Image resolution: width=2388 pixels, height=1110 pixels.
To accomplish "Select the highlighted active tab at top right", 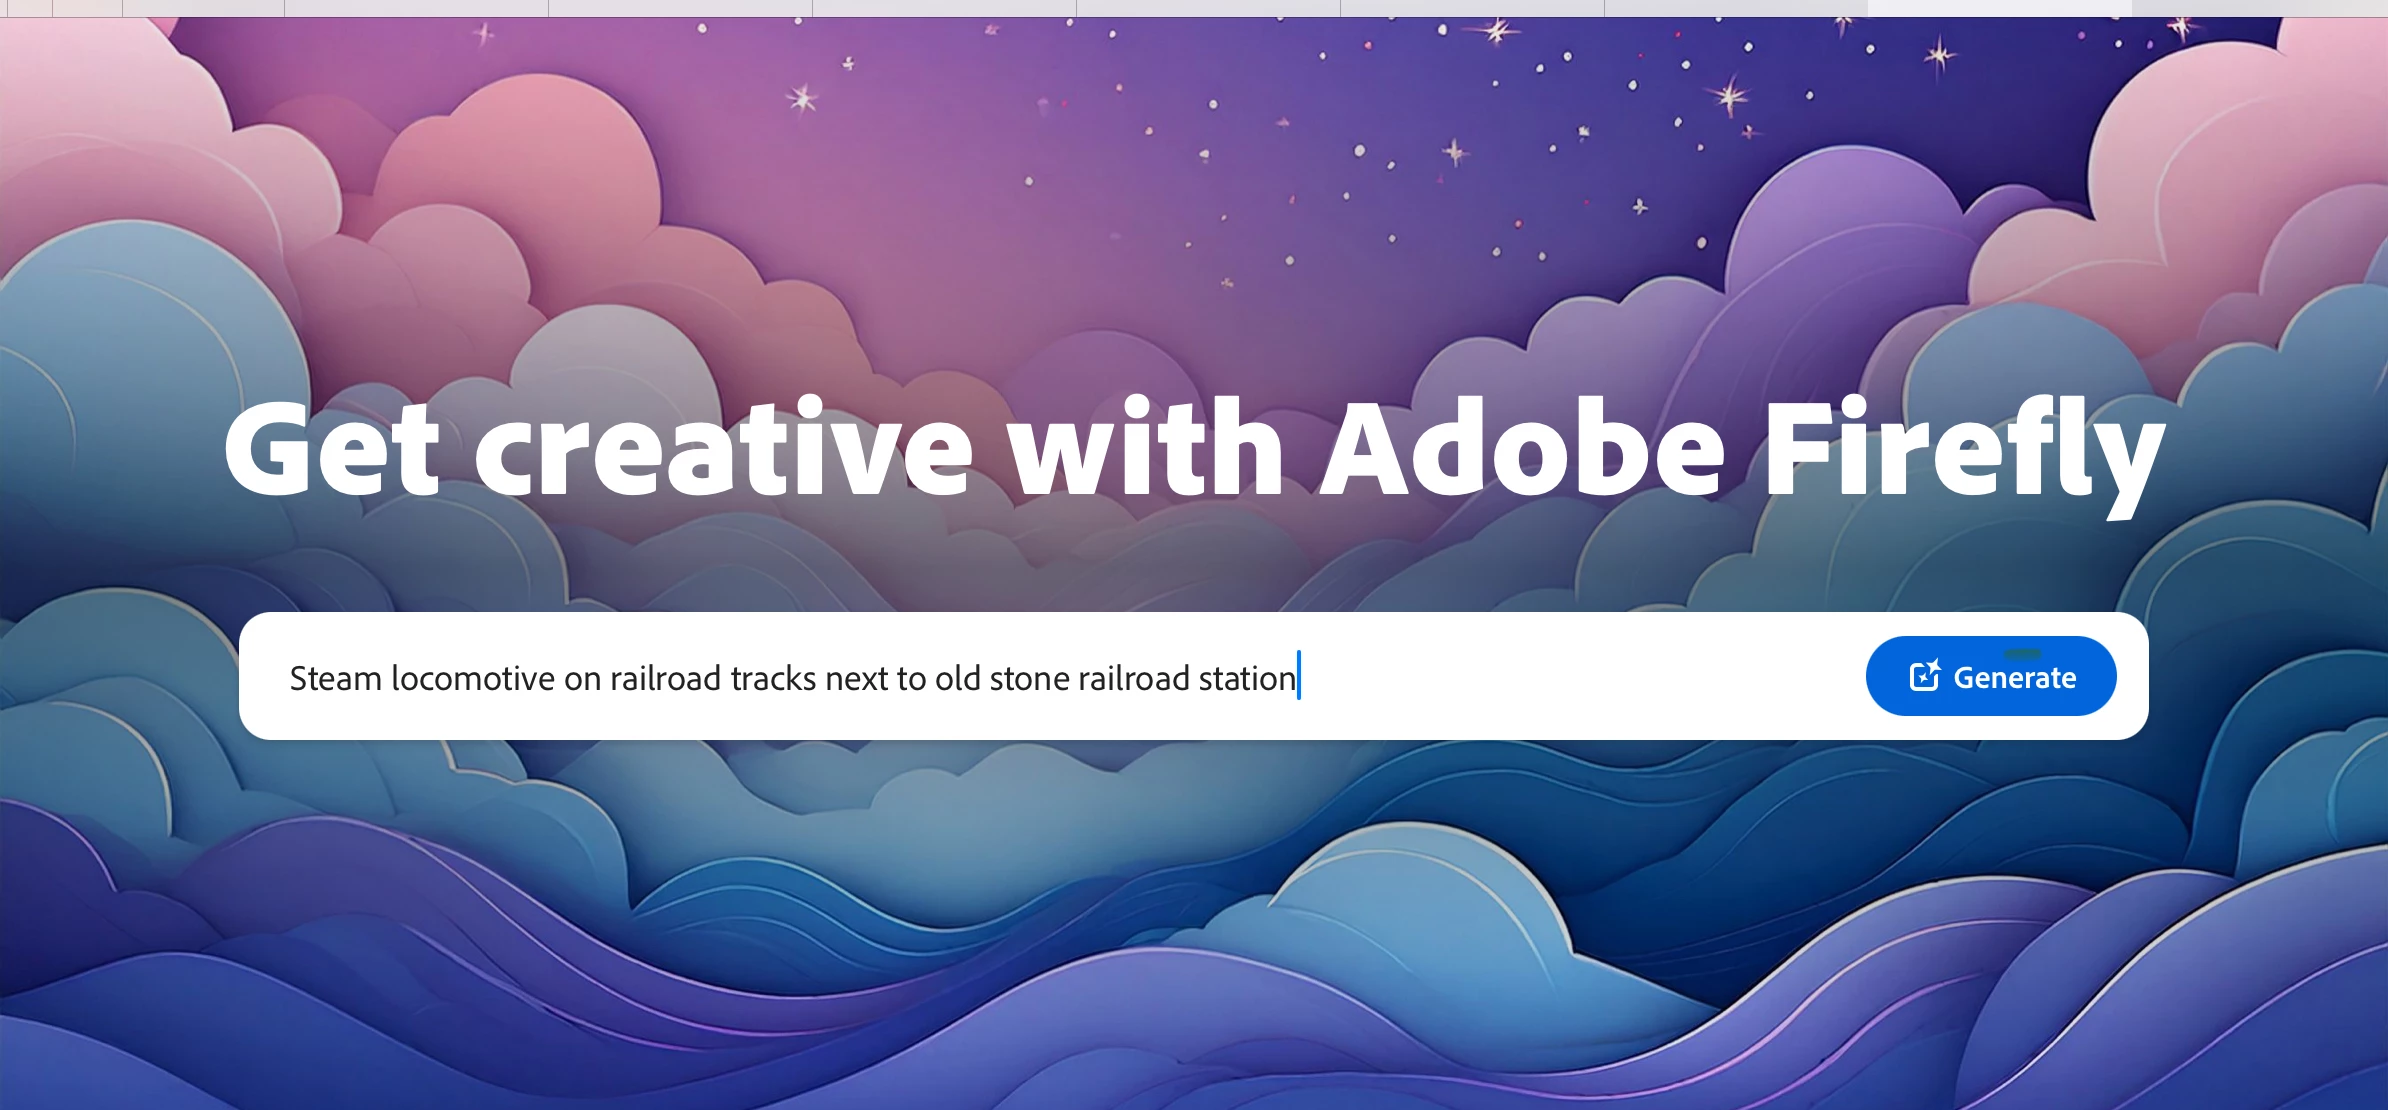I will [1999, 8].
